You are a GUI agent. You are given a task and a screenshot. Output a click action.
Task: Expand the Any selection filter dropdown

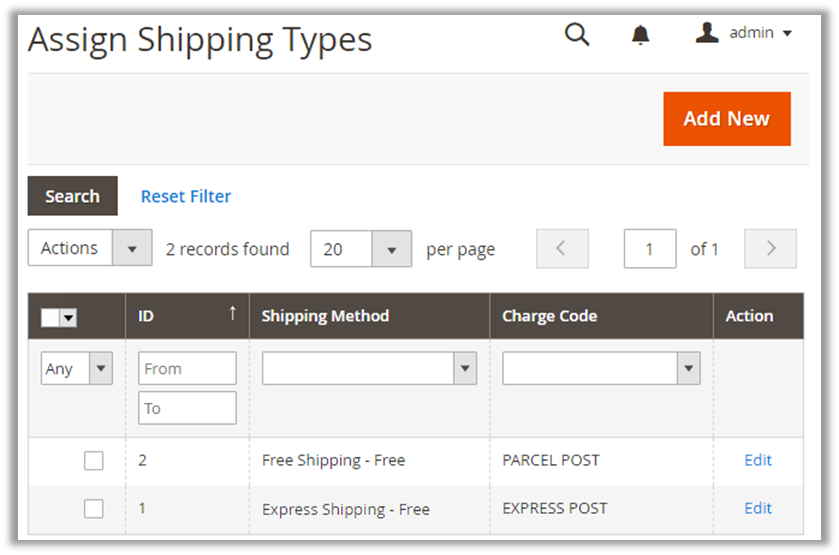[76, 369]
